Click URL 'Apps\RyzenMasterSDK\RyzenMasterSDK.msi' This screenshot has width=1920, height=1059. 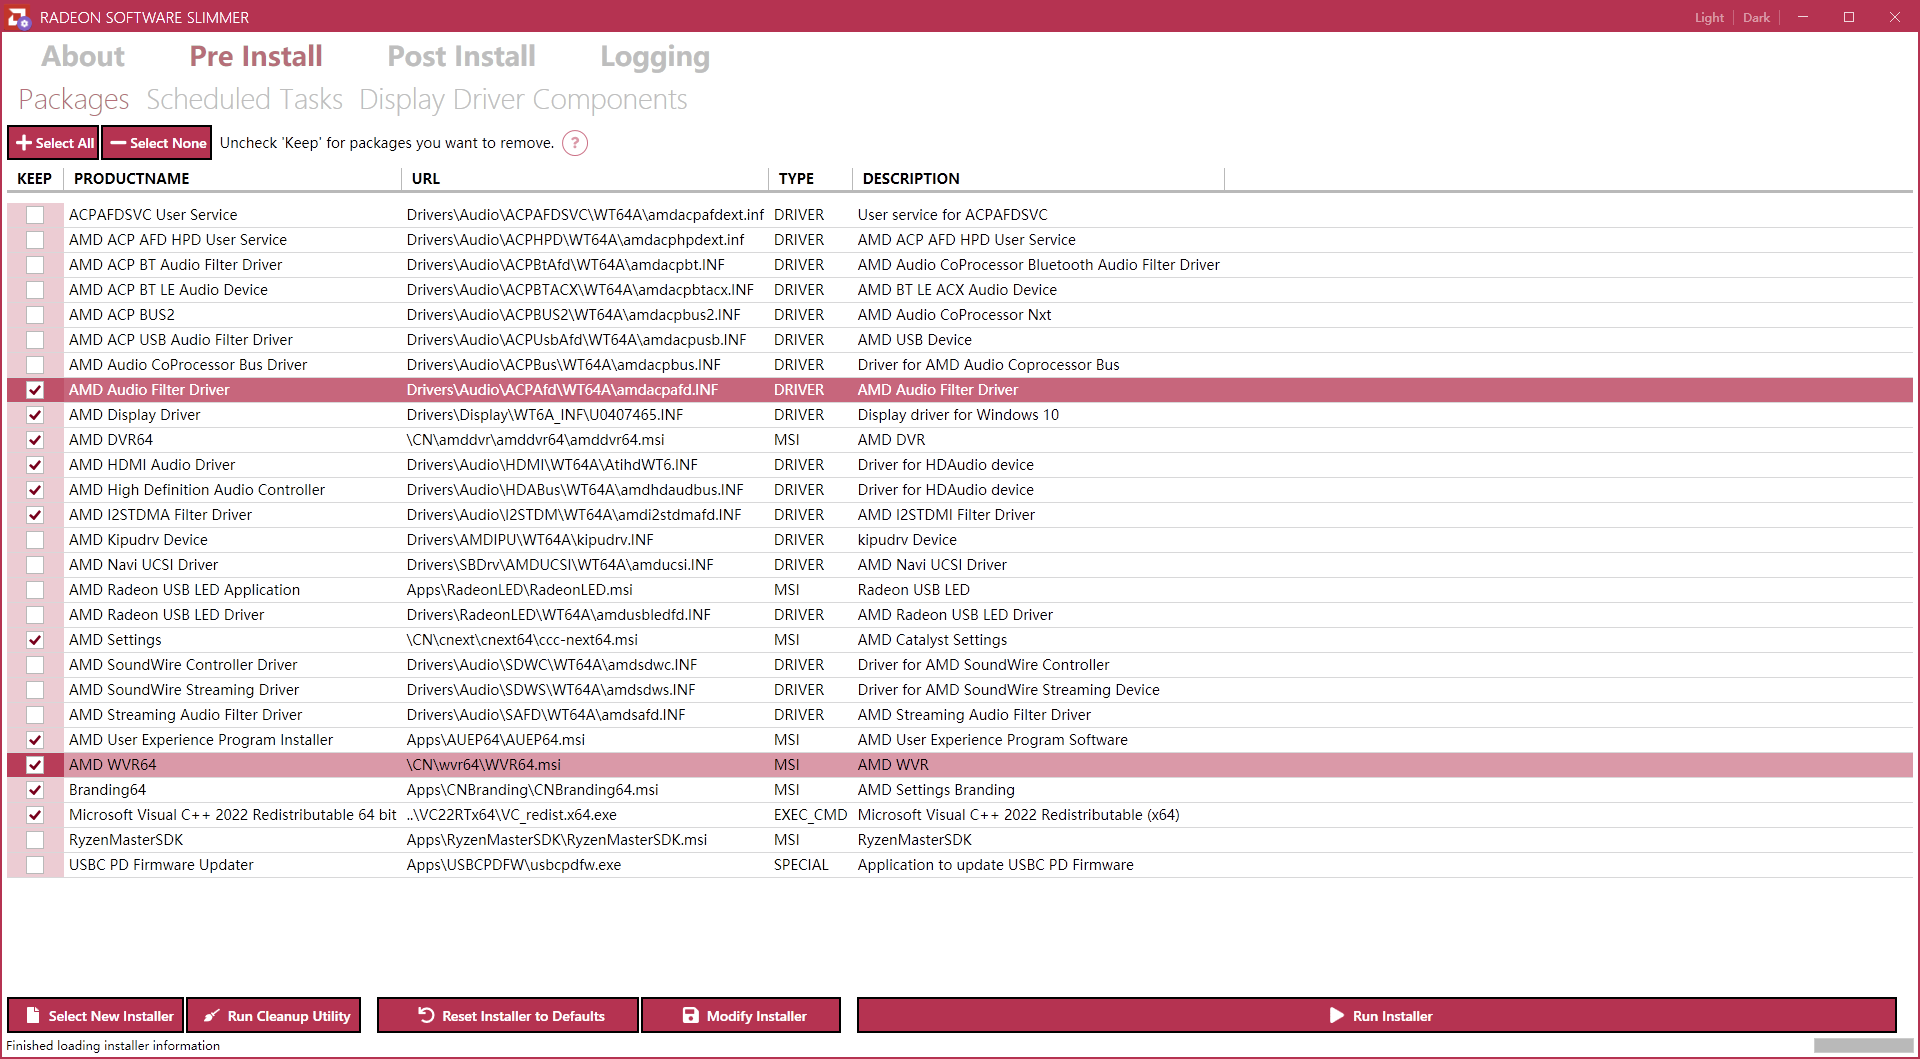coord(557,840)
